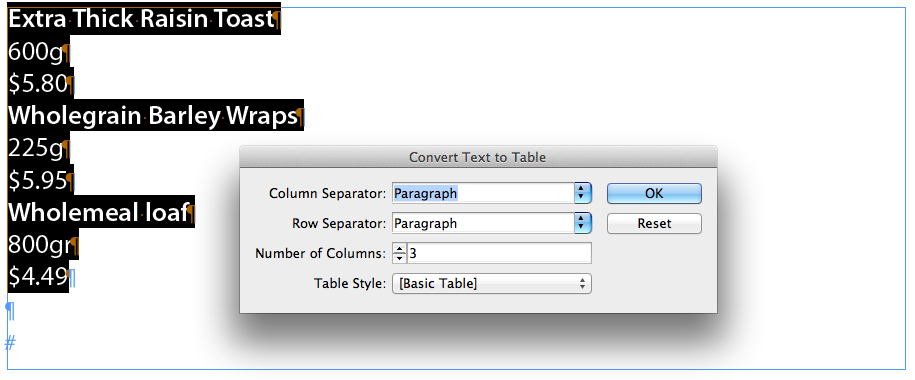The width and height of the screenshot is (915, 380).
Task: Click the Number of Columns stepper arrows
Action: [399, 253]
